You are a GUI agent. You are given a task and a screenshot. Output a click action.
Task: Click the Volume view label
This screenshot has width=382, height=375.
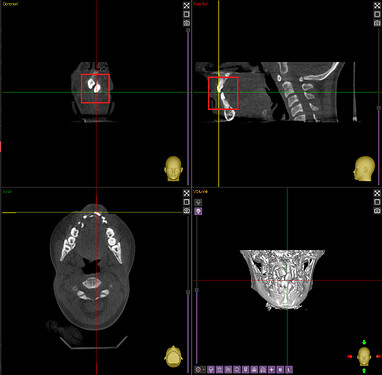[200, 192]
